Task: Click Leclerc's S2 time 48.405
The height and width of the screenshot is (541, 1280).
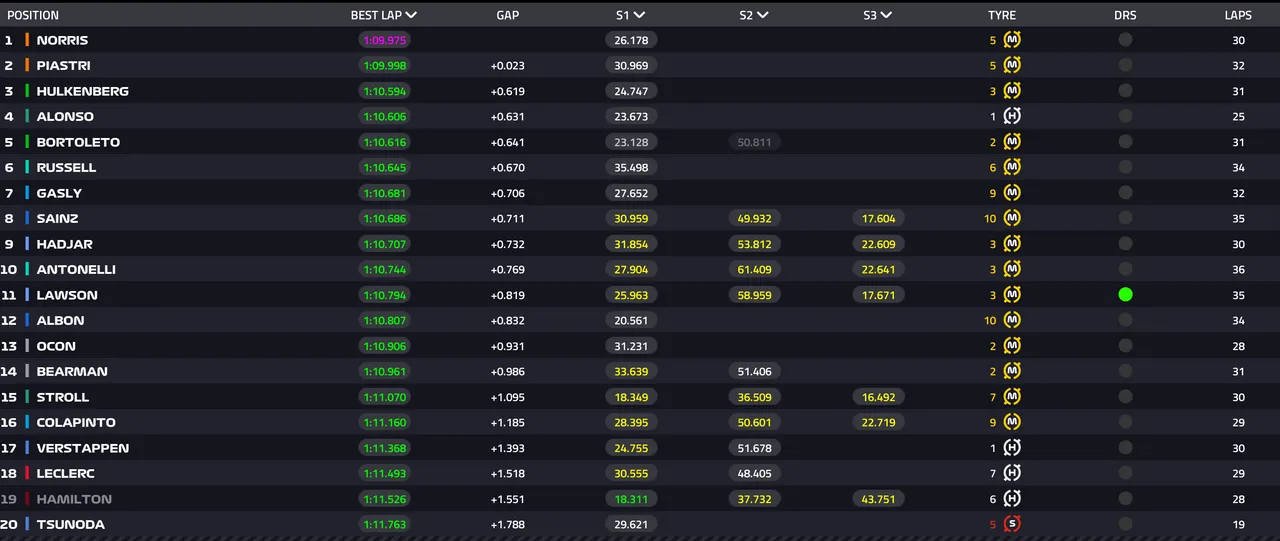Action: [754, 473]
